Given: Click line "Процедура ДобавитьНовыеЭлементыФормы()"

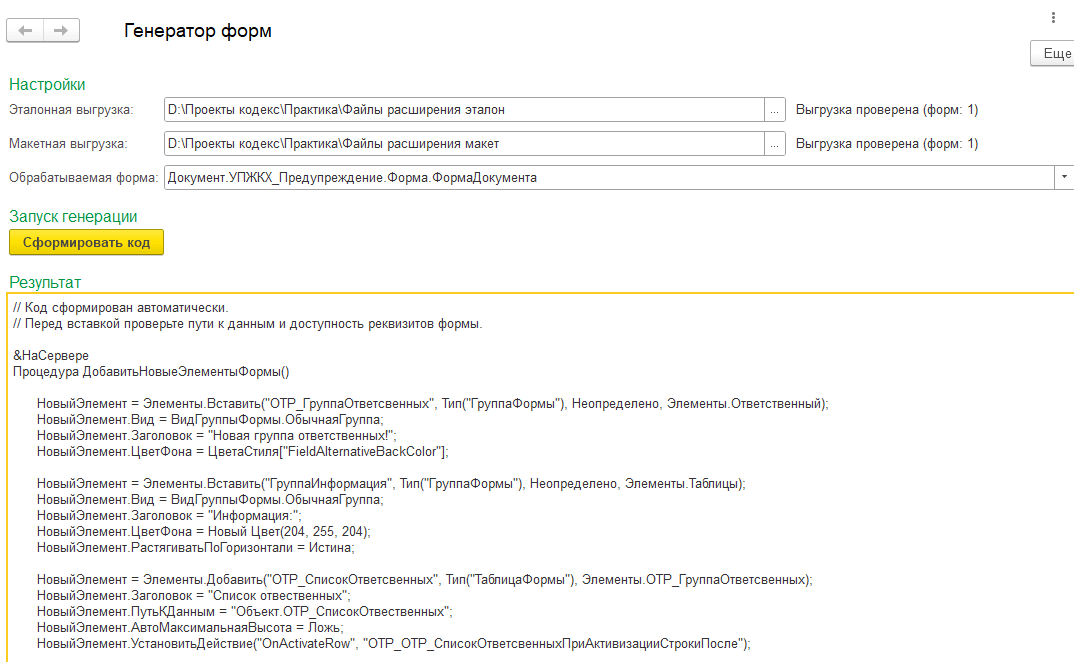Looking at the screenshot, I should point(151,372).
